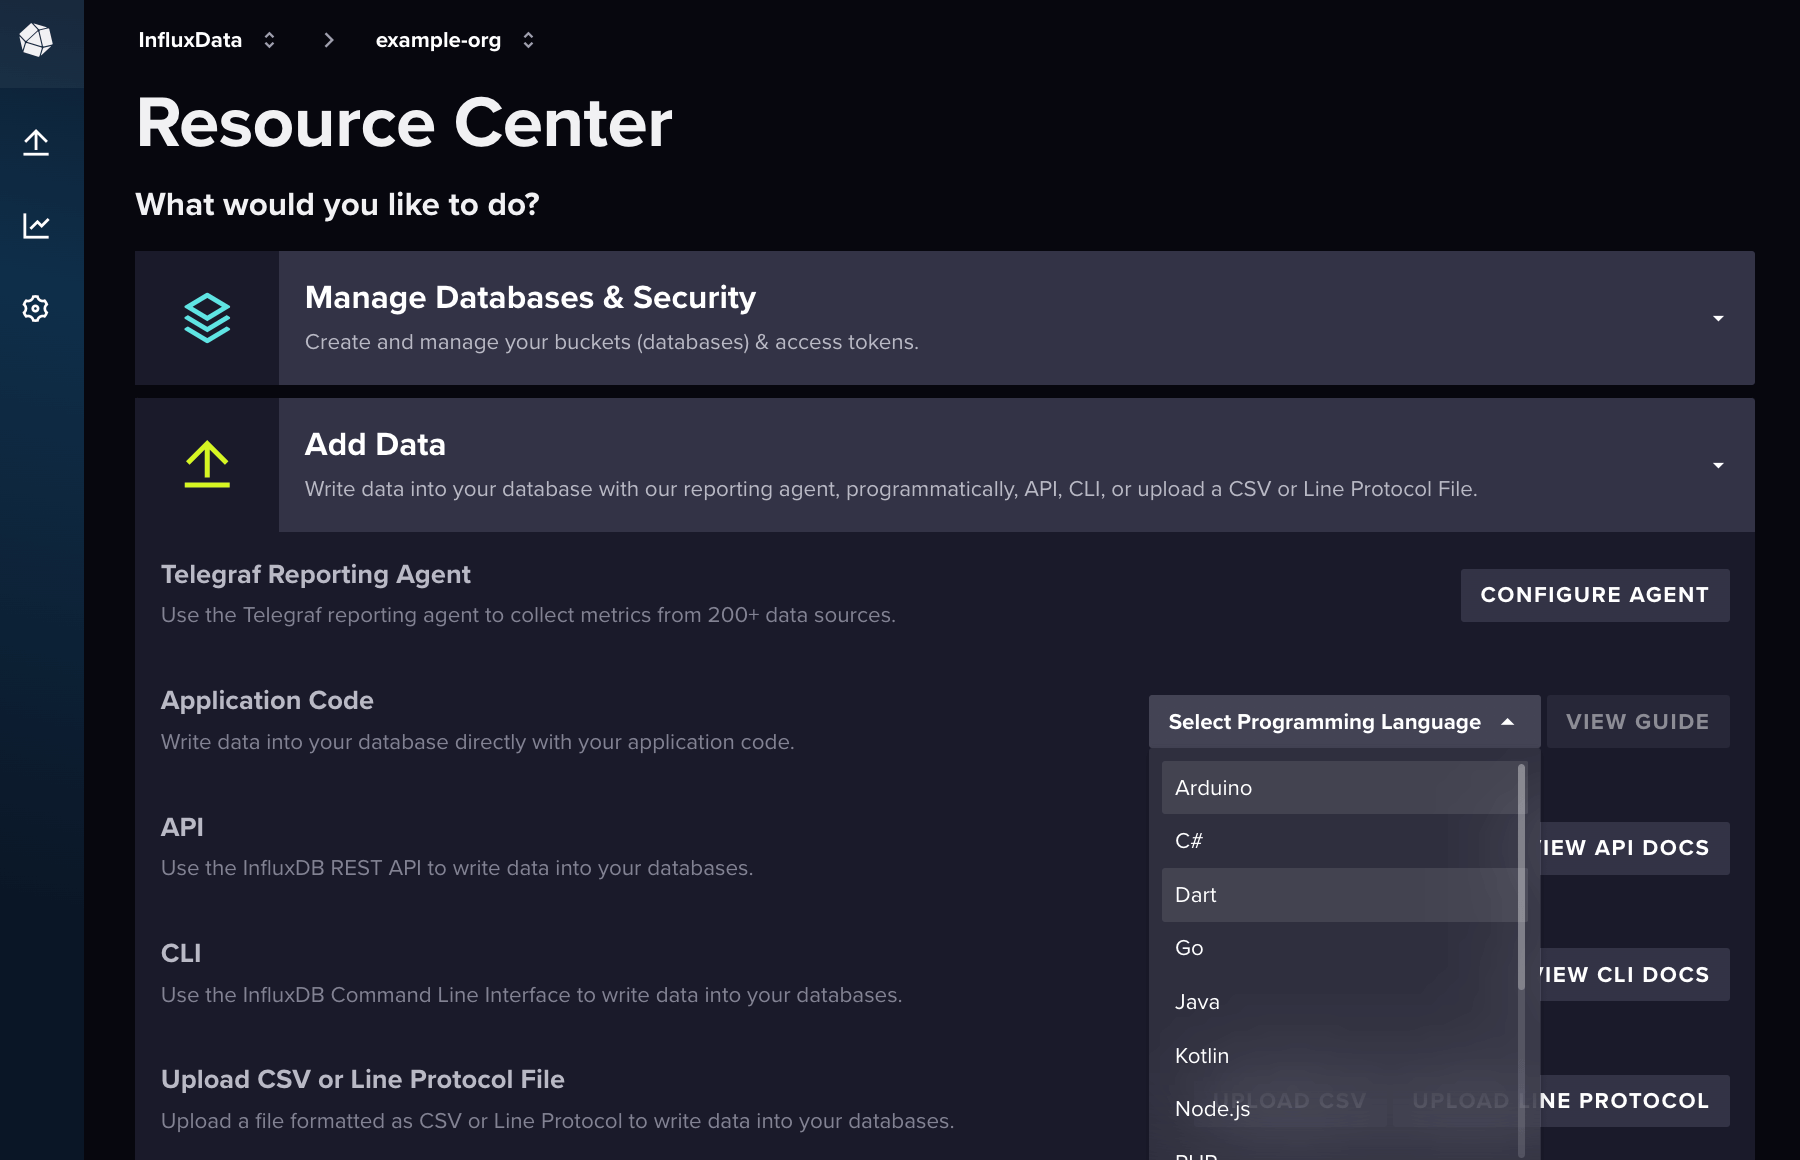Click the View Guide button

[1638, 721]
